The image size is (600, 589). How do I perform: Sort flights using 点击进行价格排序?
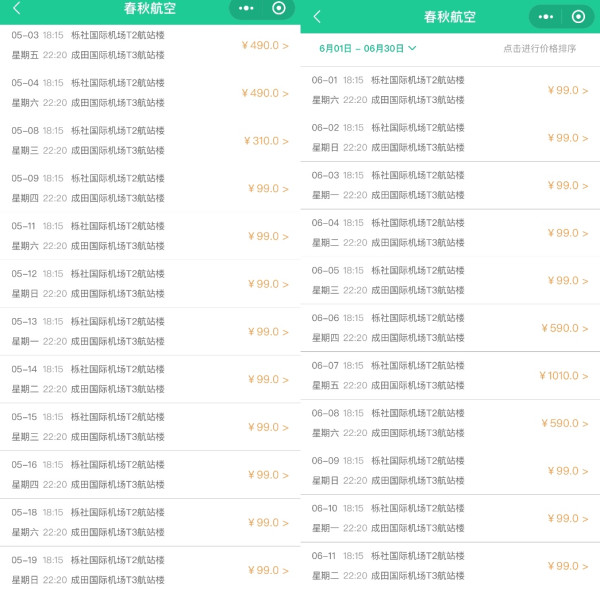tap(540, 49)
